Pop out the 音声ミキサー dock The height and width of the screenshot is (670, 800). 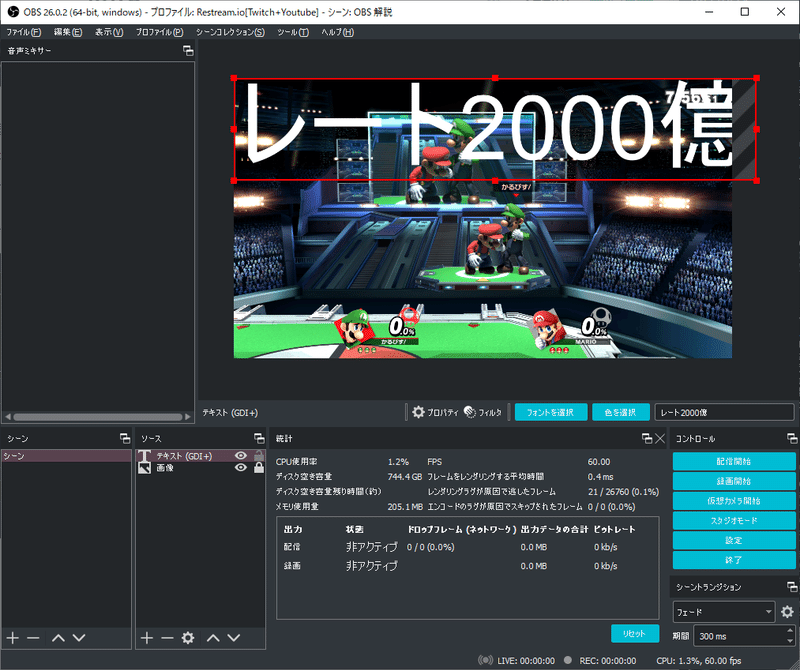point(188,51)
